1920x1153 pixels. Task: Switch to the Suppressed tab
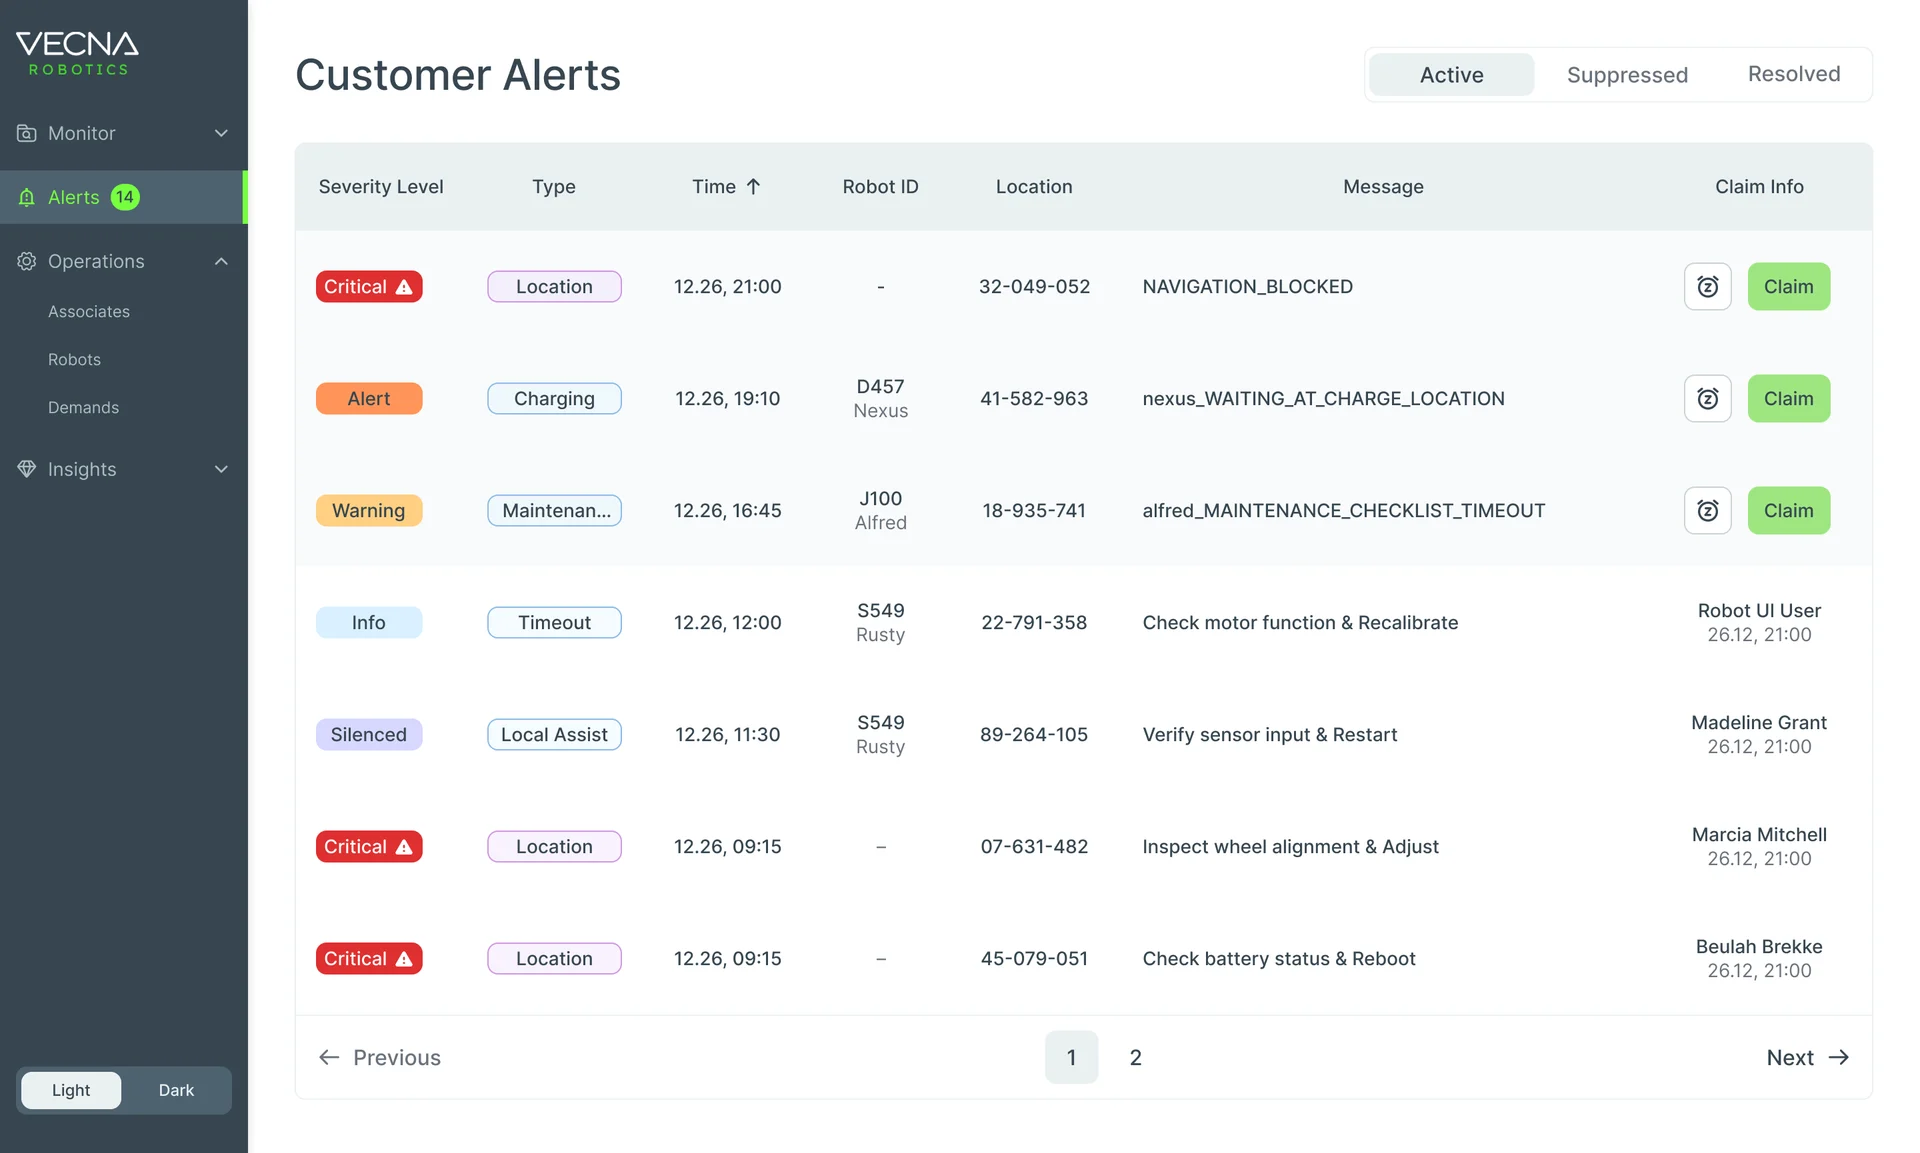pos(1627,75)
